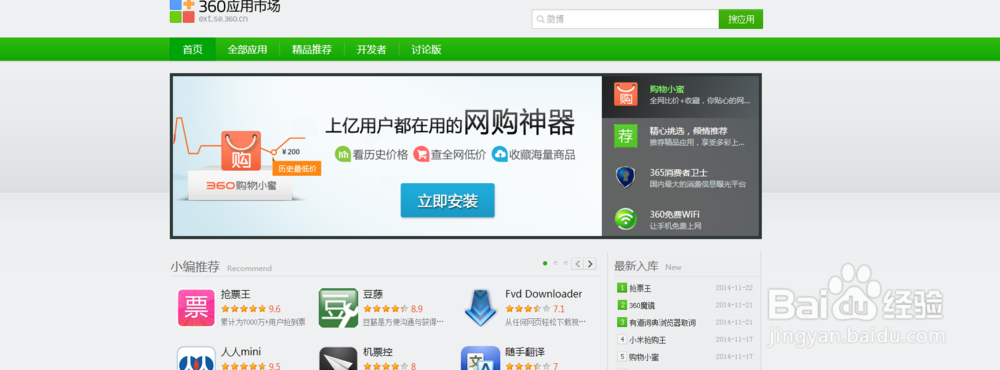Open 抢票王 in 最新入库 list
The width and height of the screenshot is (1000, 370).
640,288
